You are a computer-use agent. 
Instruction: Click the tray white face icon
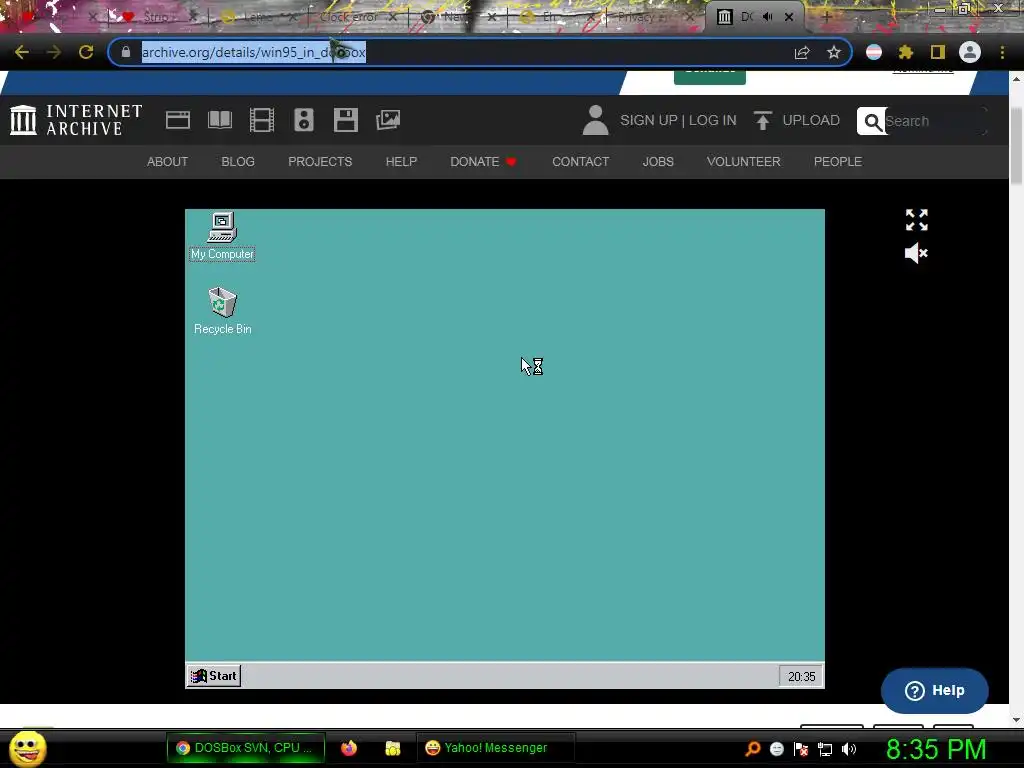point(776,749)
